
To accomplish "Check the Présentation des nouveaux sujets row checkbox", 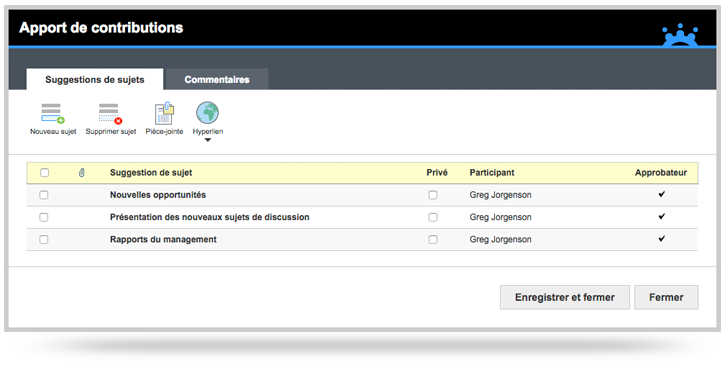I will pyautogui.click(x=44, y=217).
